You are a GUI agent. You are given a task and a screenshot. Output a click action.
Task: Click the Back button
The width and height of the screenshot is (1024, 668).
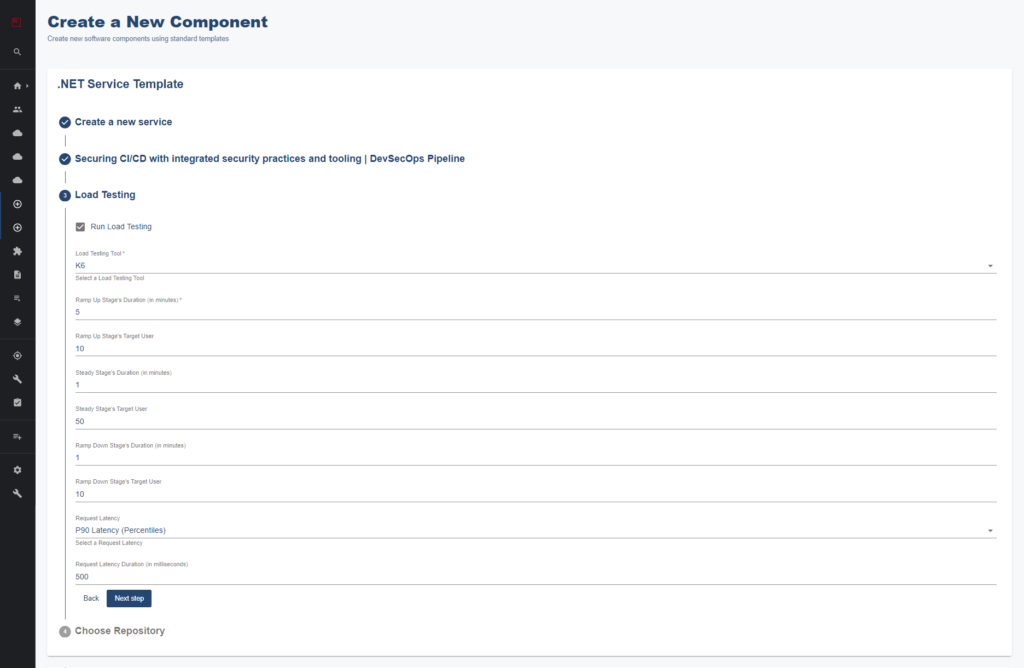pyautogui.click(x=91, y=598)
